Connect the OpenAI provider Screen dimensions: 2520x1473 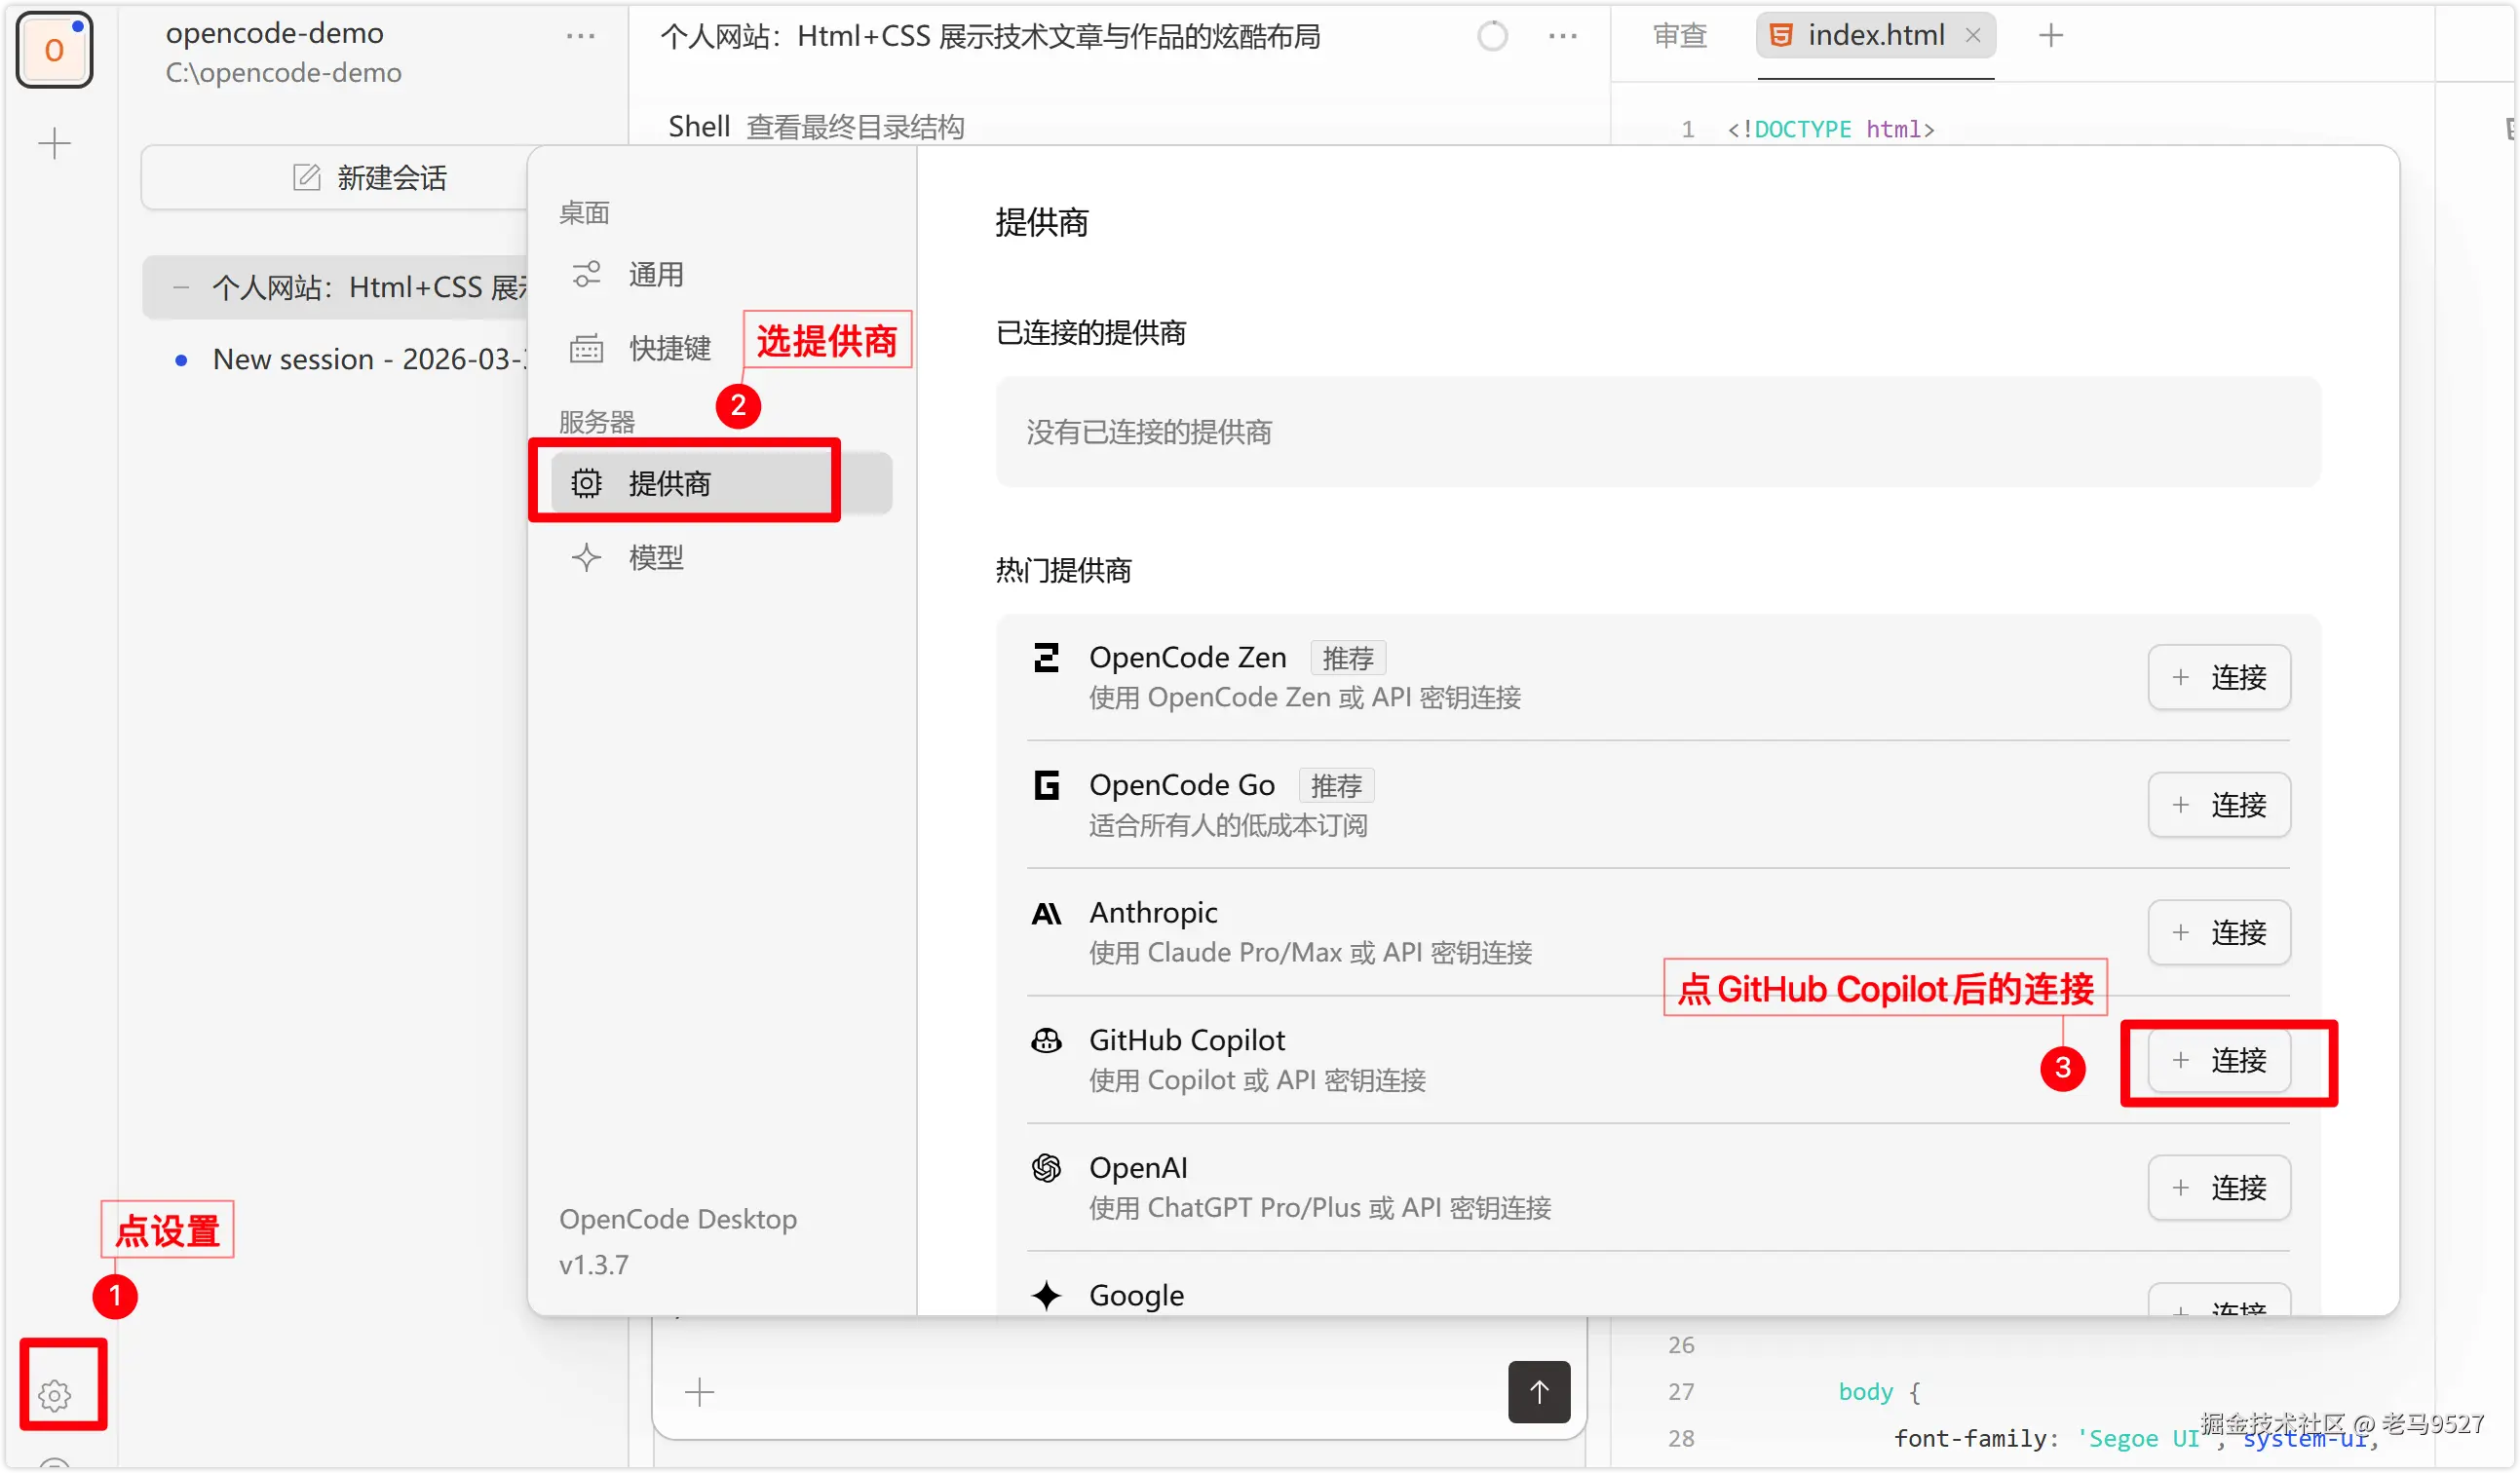(x=2218, y=1187)
